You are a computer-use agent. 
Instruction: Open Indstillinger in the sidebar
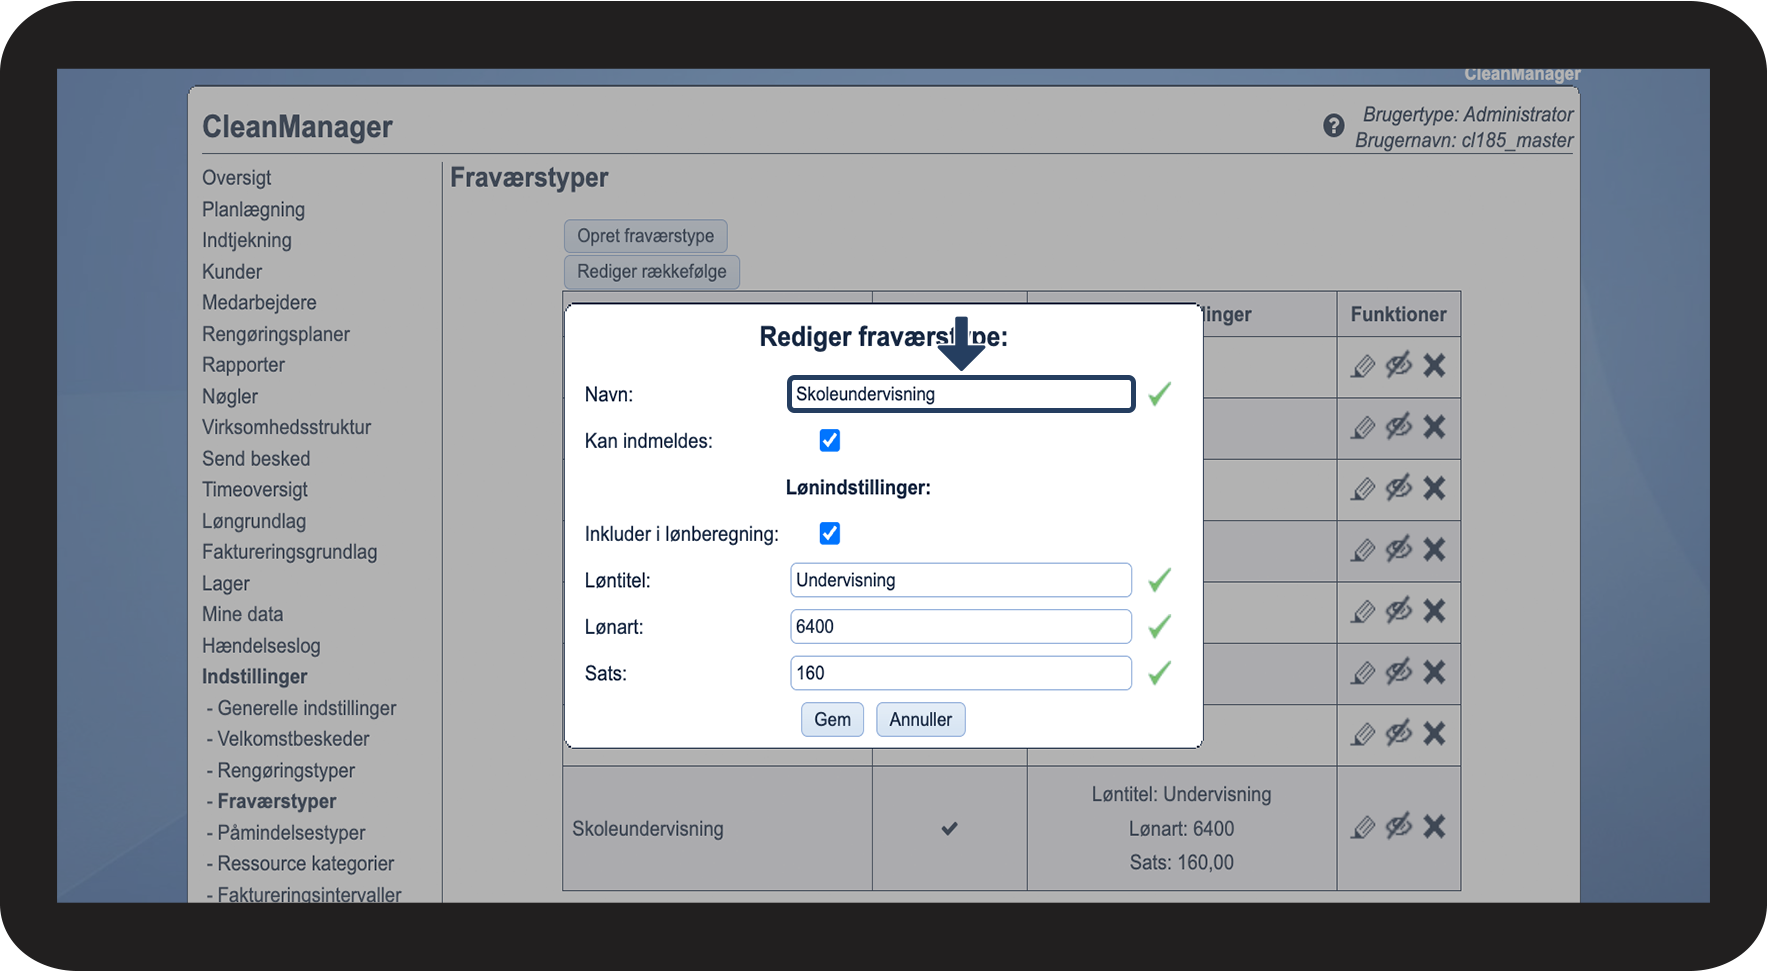254,677
